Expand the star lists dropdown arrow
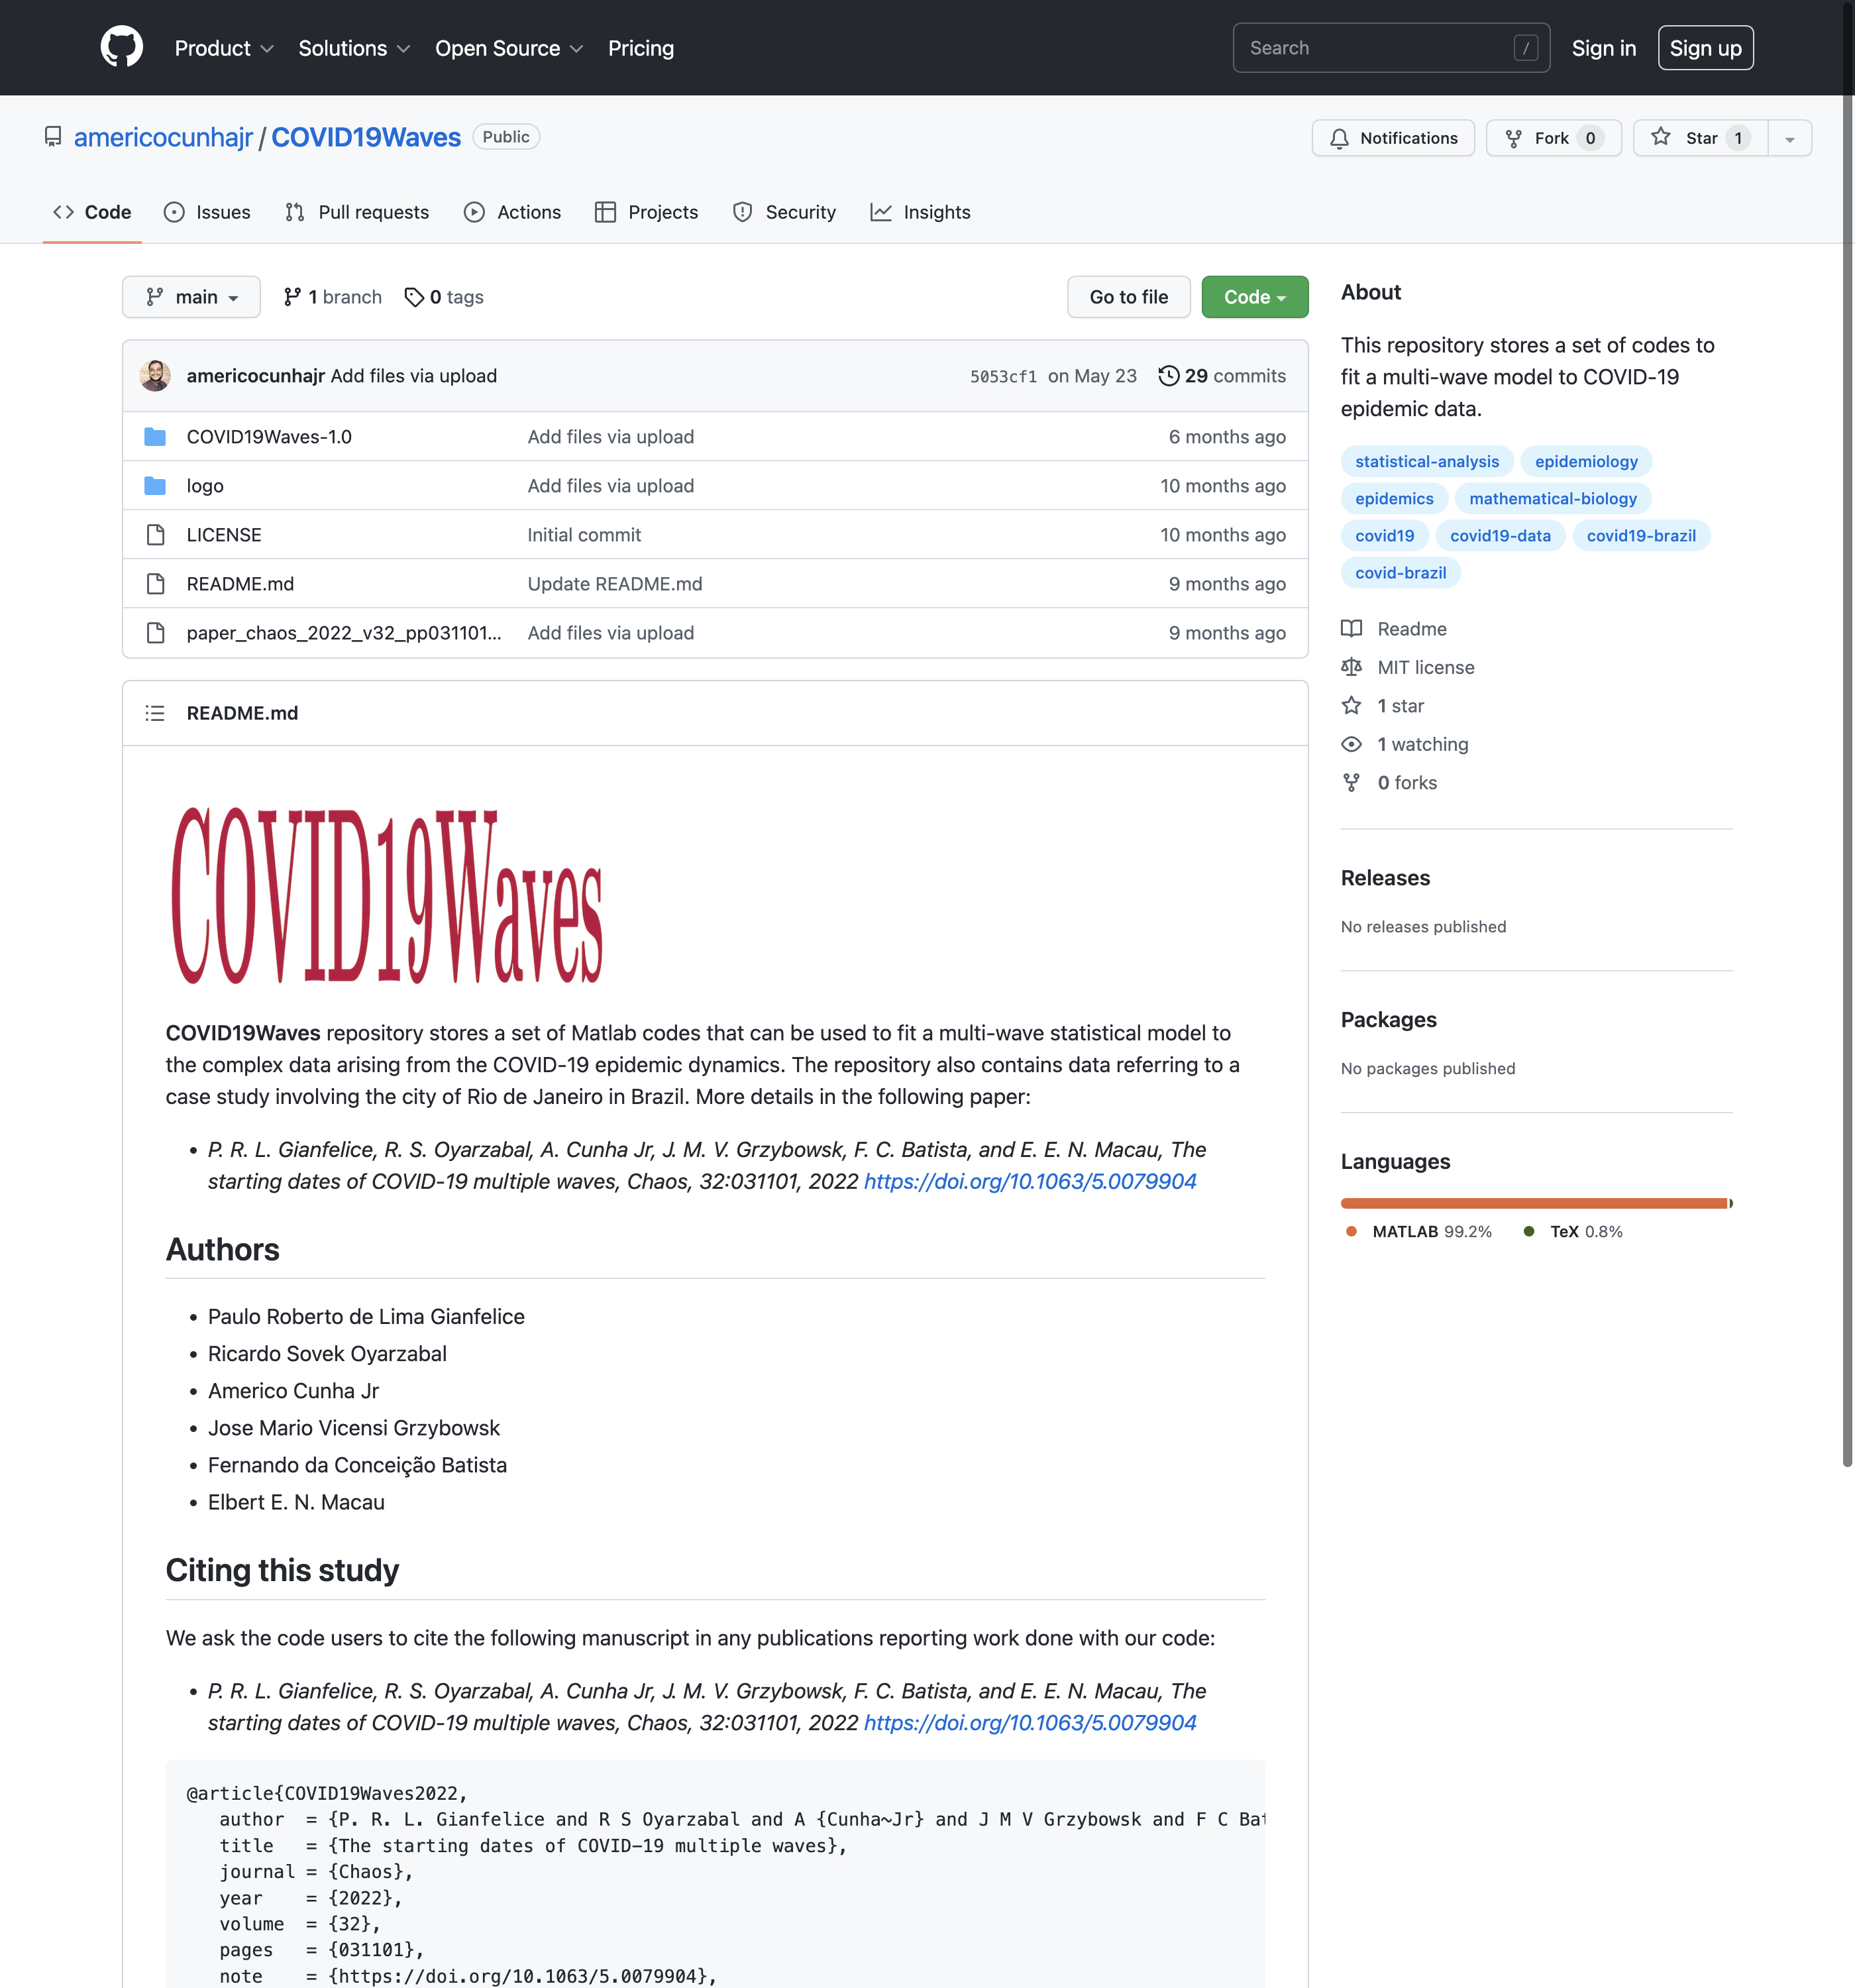 (1789, 138)
